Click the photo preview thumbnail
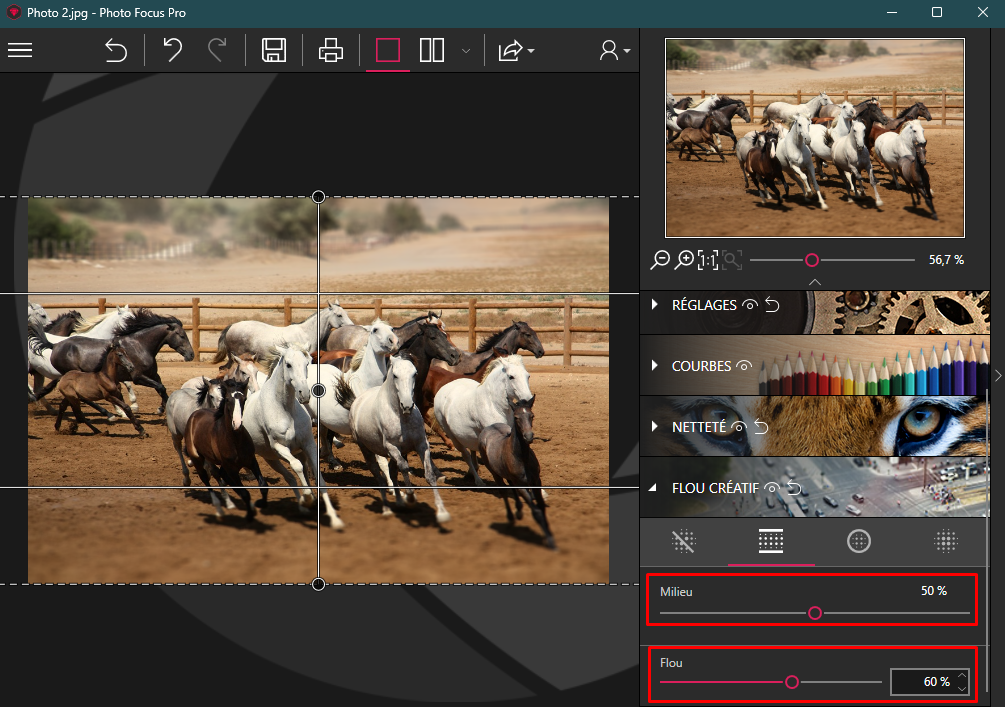The image size is (1005, 707). pos(815,138)
